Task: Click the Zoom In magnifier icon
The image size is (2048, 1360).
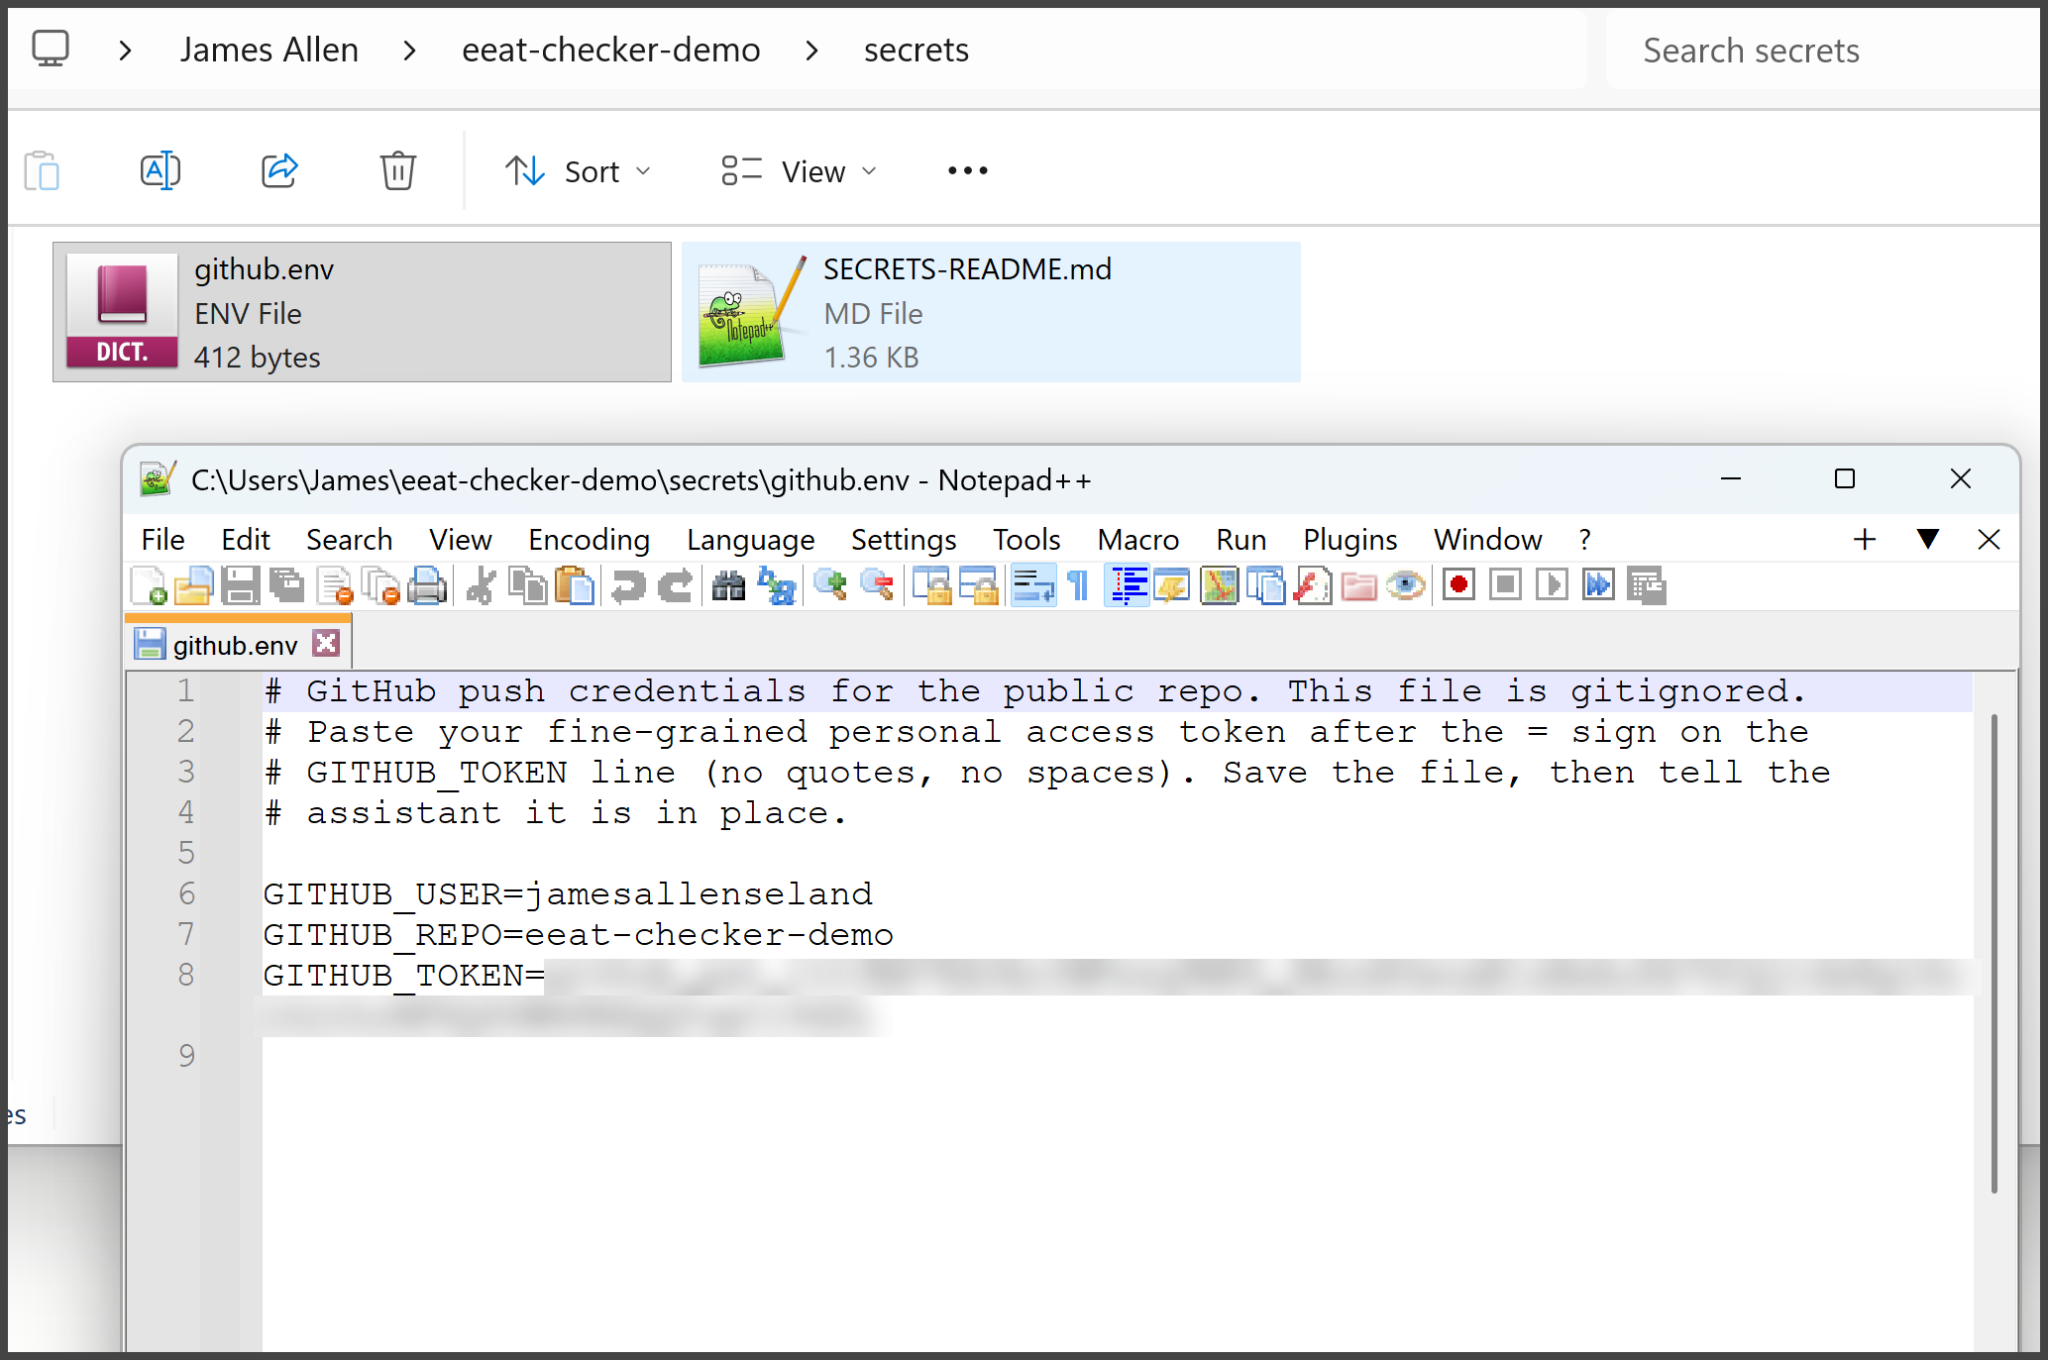Action: coord(830,586)
